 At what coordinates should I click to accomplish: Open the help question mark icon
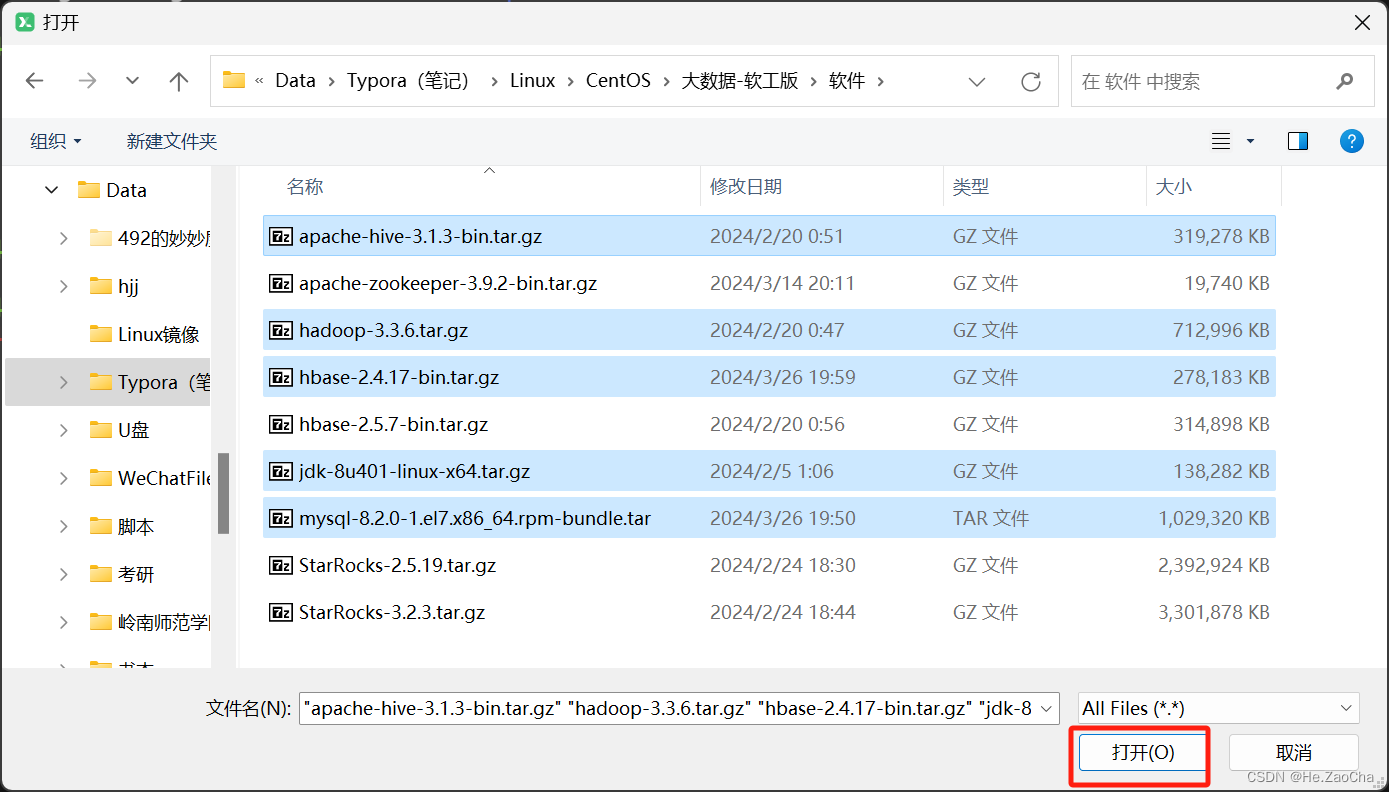pyautogui.click(x=1352, y=141)
